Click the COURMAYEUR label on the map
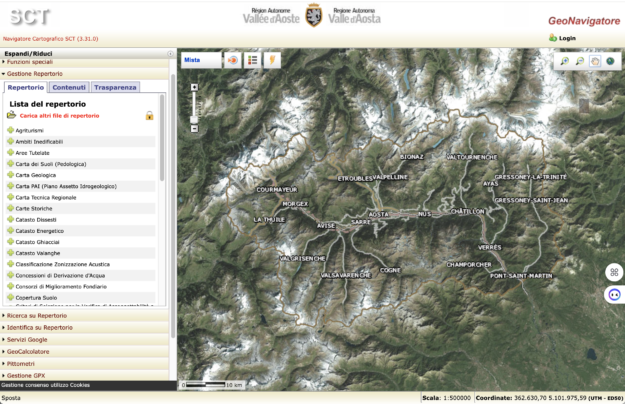The image size is (625, 404). coord(277,190)
